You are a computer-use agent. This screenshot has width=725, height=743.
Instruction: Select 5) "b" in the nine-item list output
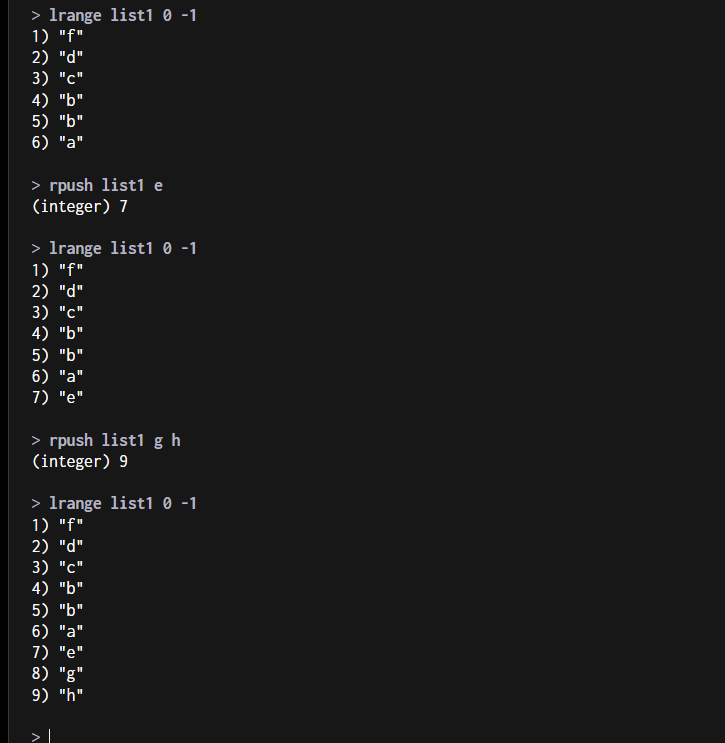click(x=57, y=609)
